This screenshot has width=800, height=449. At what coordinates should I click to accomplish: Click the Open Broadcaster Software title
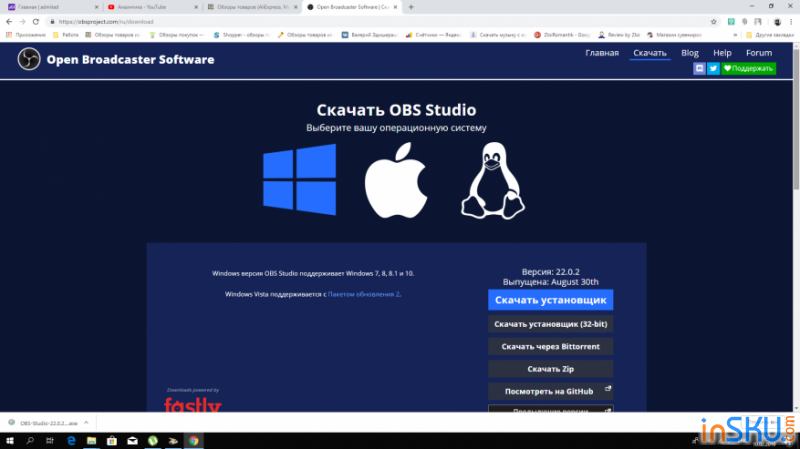130,60
